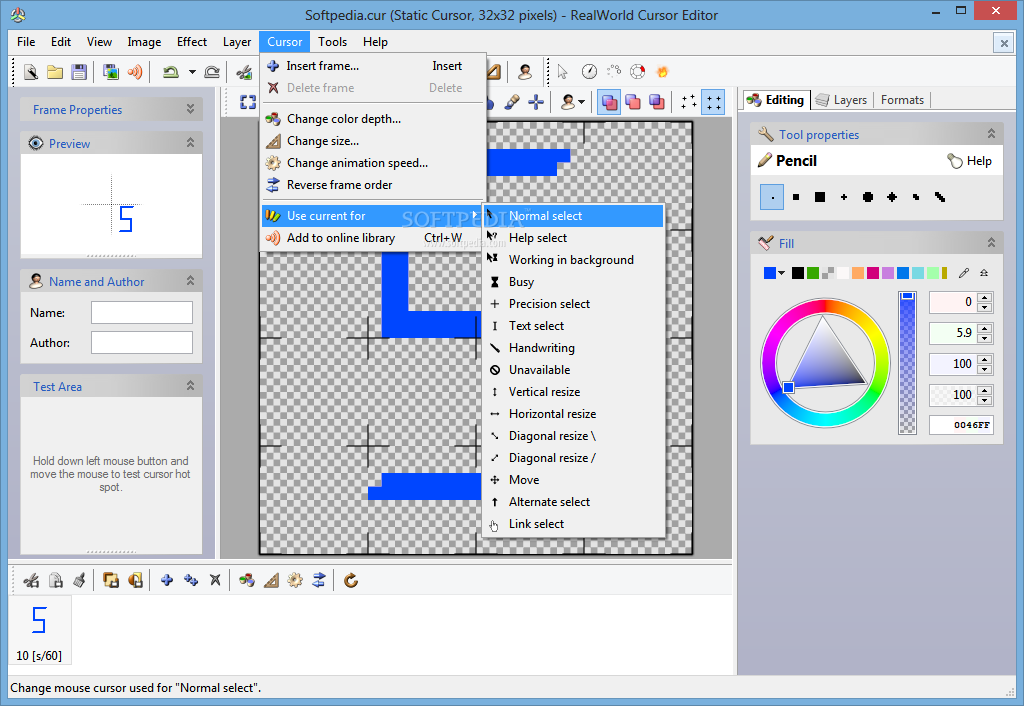This screenshot has width=1024, height=706.
Task: Select the round circle pencil tip
Action: coord(868,197)
